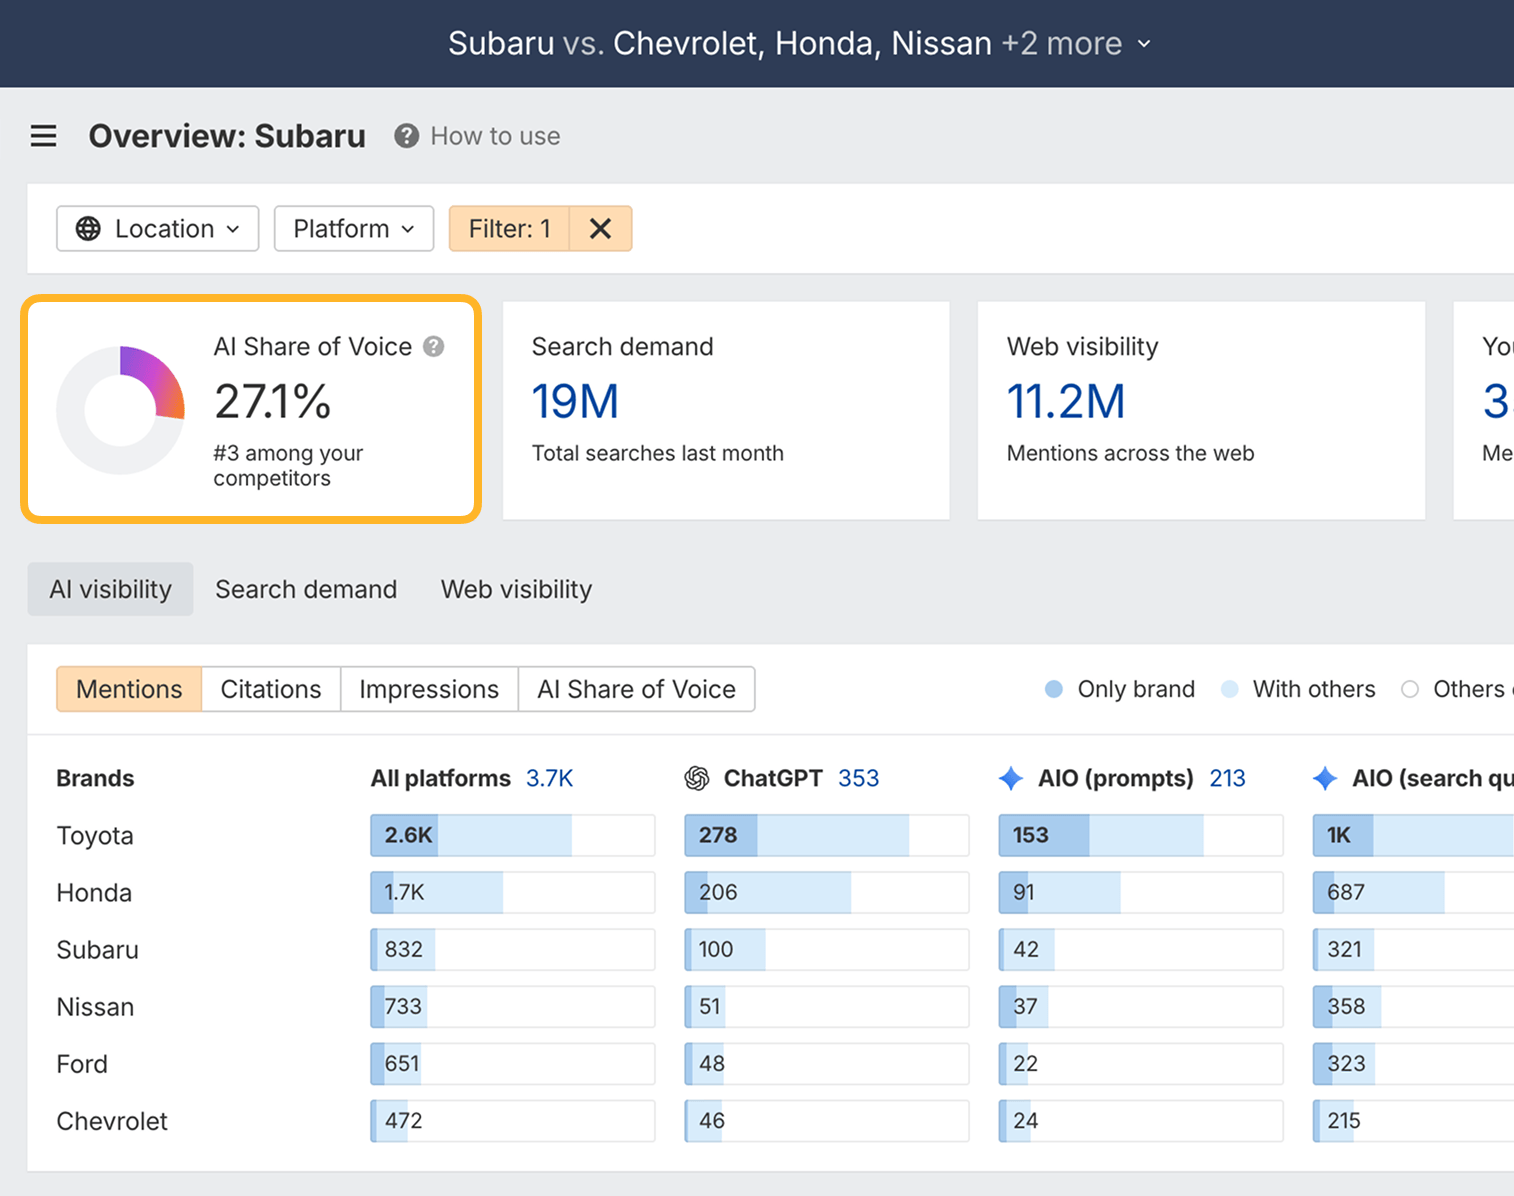
Task: Select the Toyota brand row label
Action: [x=95, y=835]
